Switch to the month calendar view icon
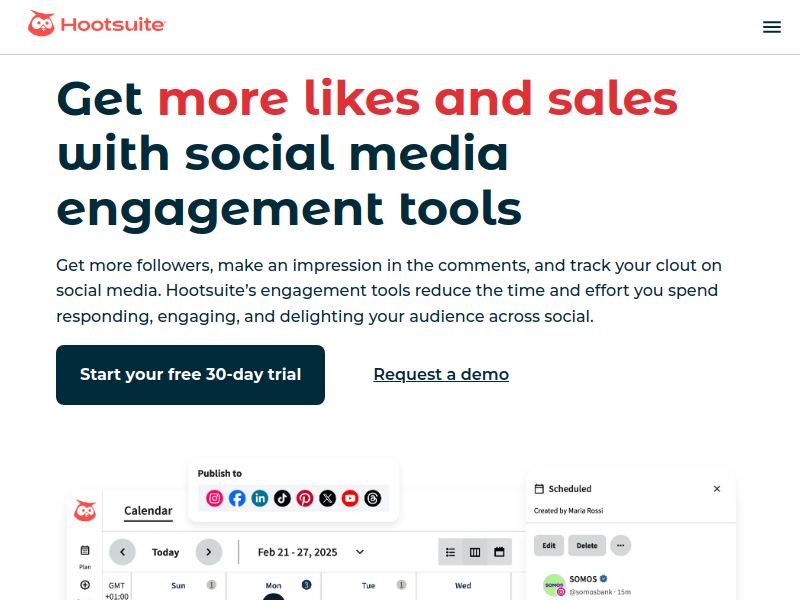The height and width of the screenshot is (600, 800). [x=499, y=552]
